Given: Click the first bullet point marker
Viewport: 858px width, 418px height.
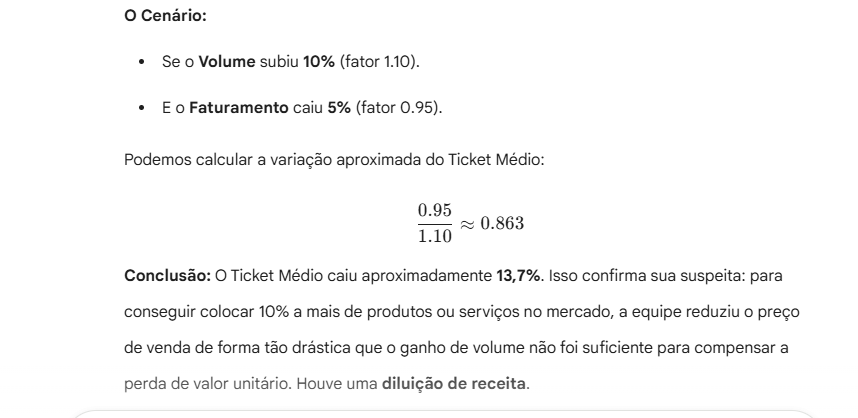Looking at the screenshot, I should (x=142, y=62).
